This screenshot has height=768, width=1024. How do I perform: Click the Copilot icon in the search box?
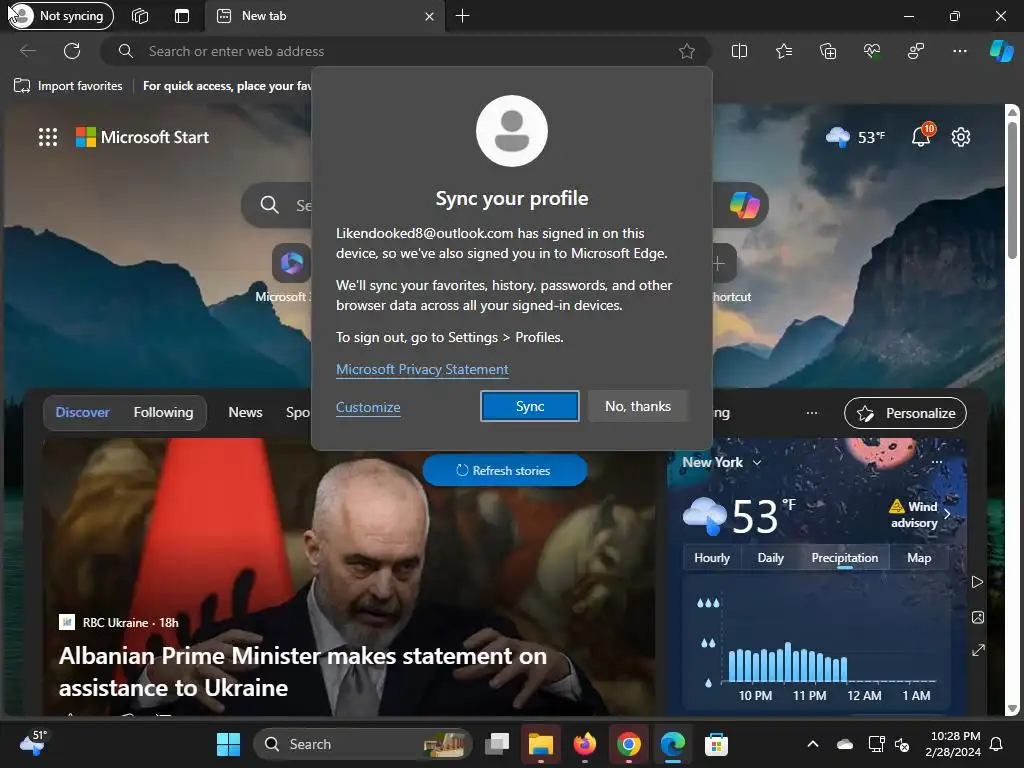744,205
